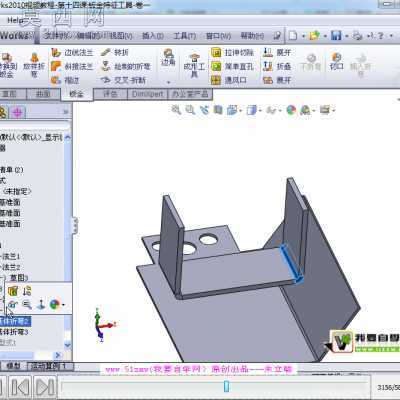Viewport: 400px width, 400px height.
Task: Open the pink crosshair DimXpert manager tab
Action: [17, 113]
